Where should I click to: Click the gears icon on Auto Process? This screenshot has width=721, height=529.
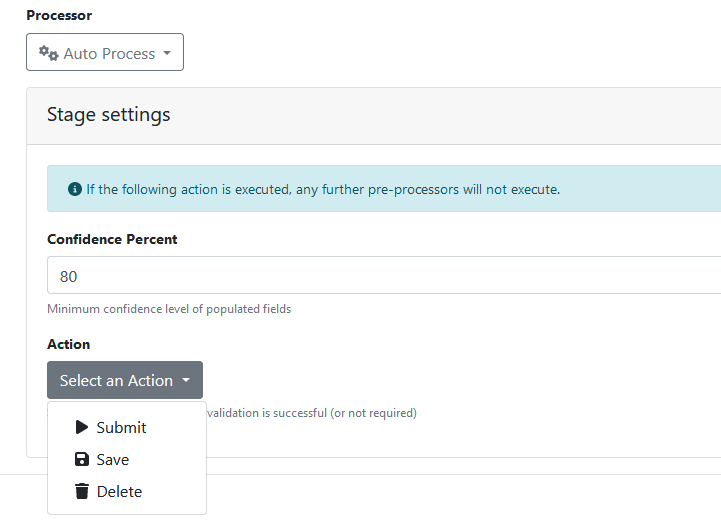(49, 53)
